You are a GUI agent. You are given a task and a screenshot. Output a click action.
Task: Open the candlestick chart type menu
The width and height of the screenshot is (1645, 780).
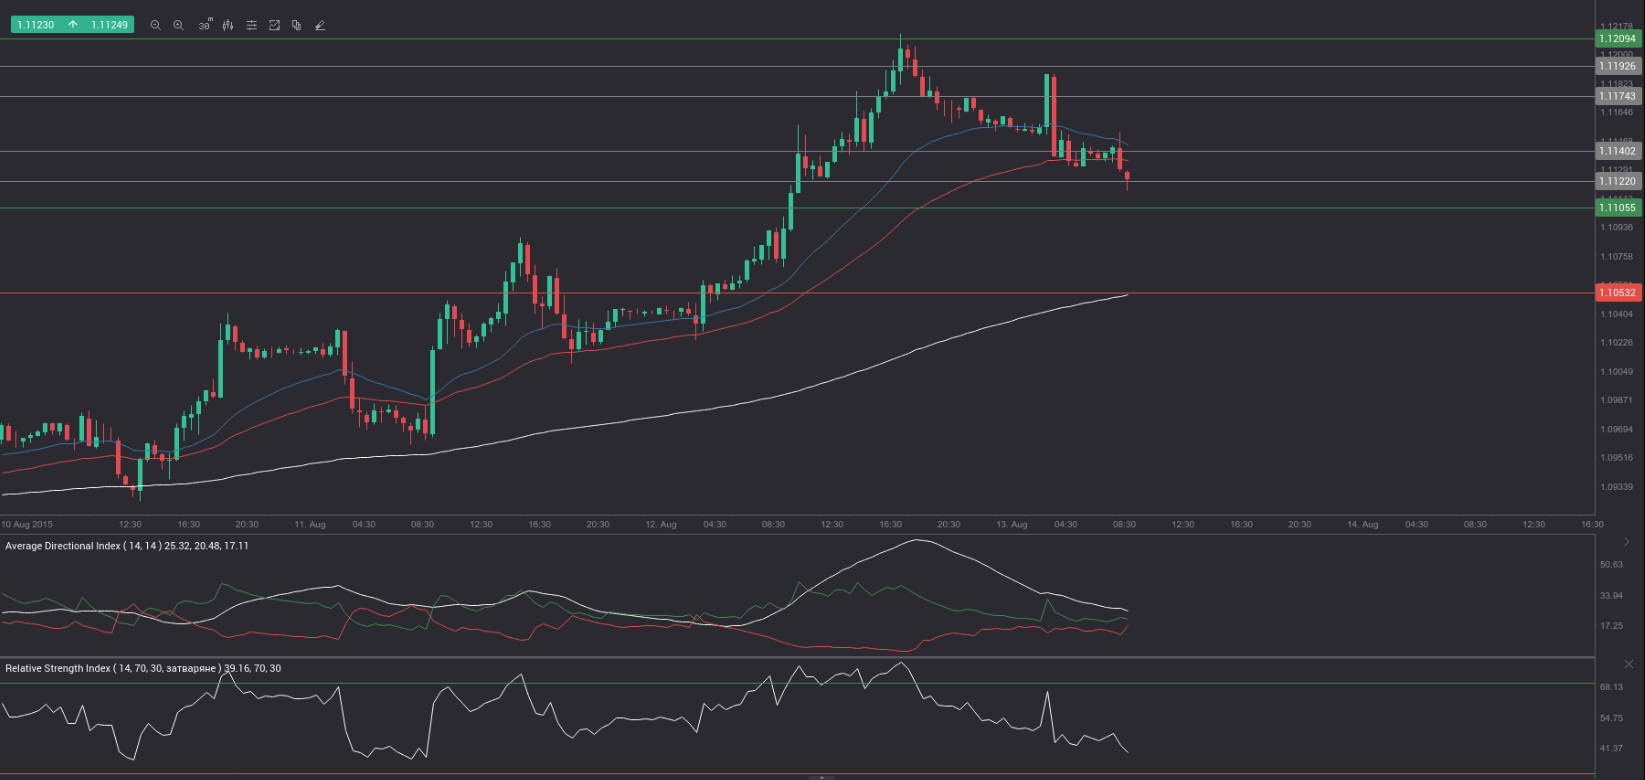pos(228,25)
